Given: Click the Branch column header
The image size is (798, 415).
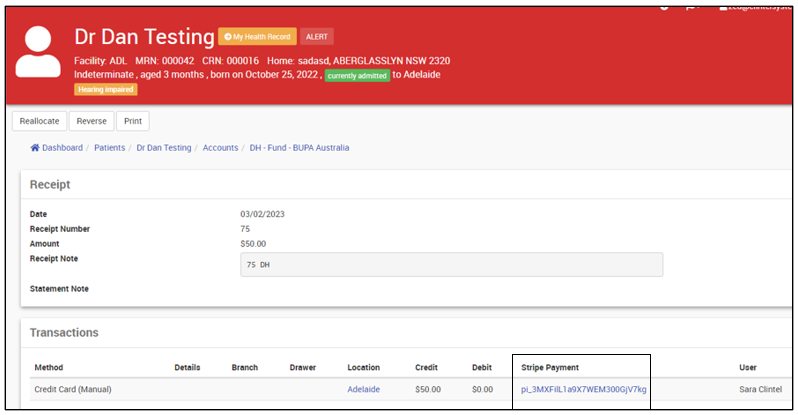Looking at the screenshot, I should click(x=245, y=367).
